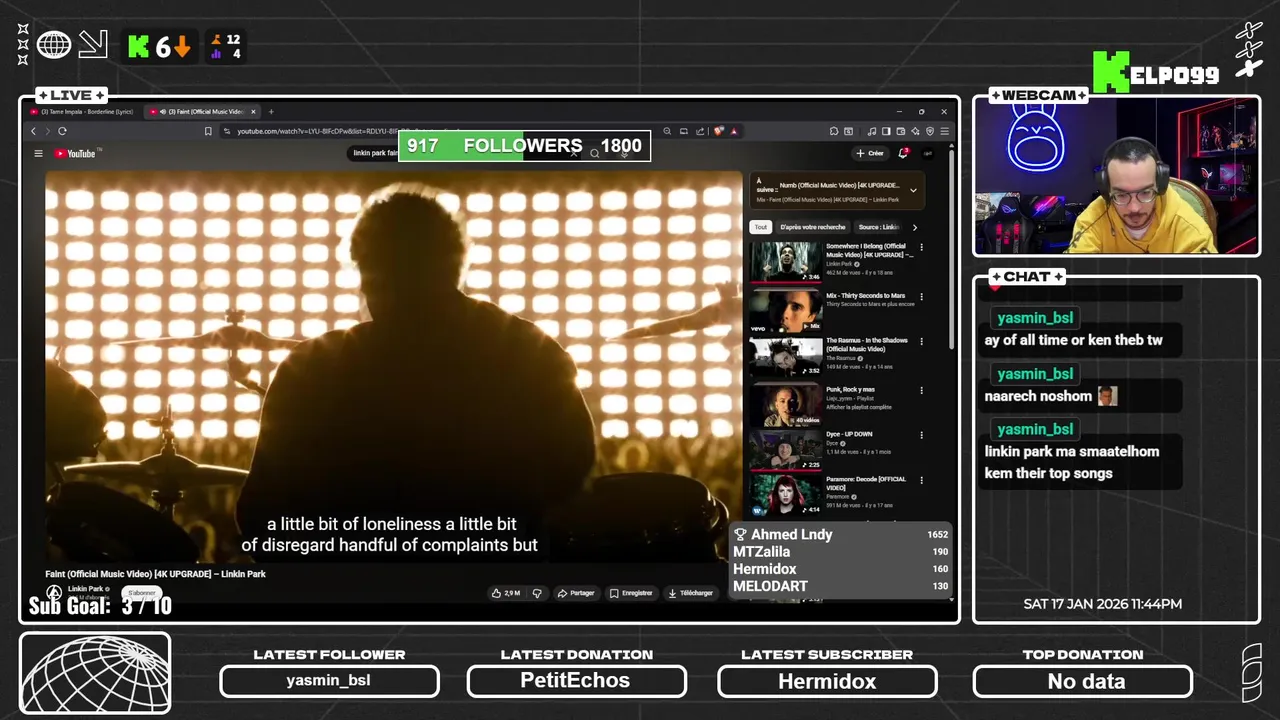
Task: Open options for Mix - Thirty Seconds to Mars
Action: (922, 297)
